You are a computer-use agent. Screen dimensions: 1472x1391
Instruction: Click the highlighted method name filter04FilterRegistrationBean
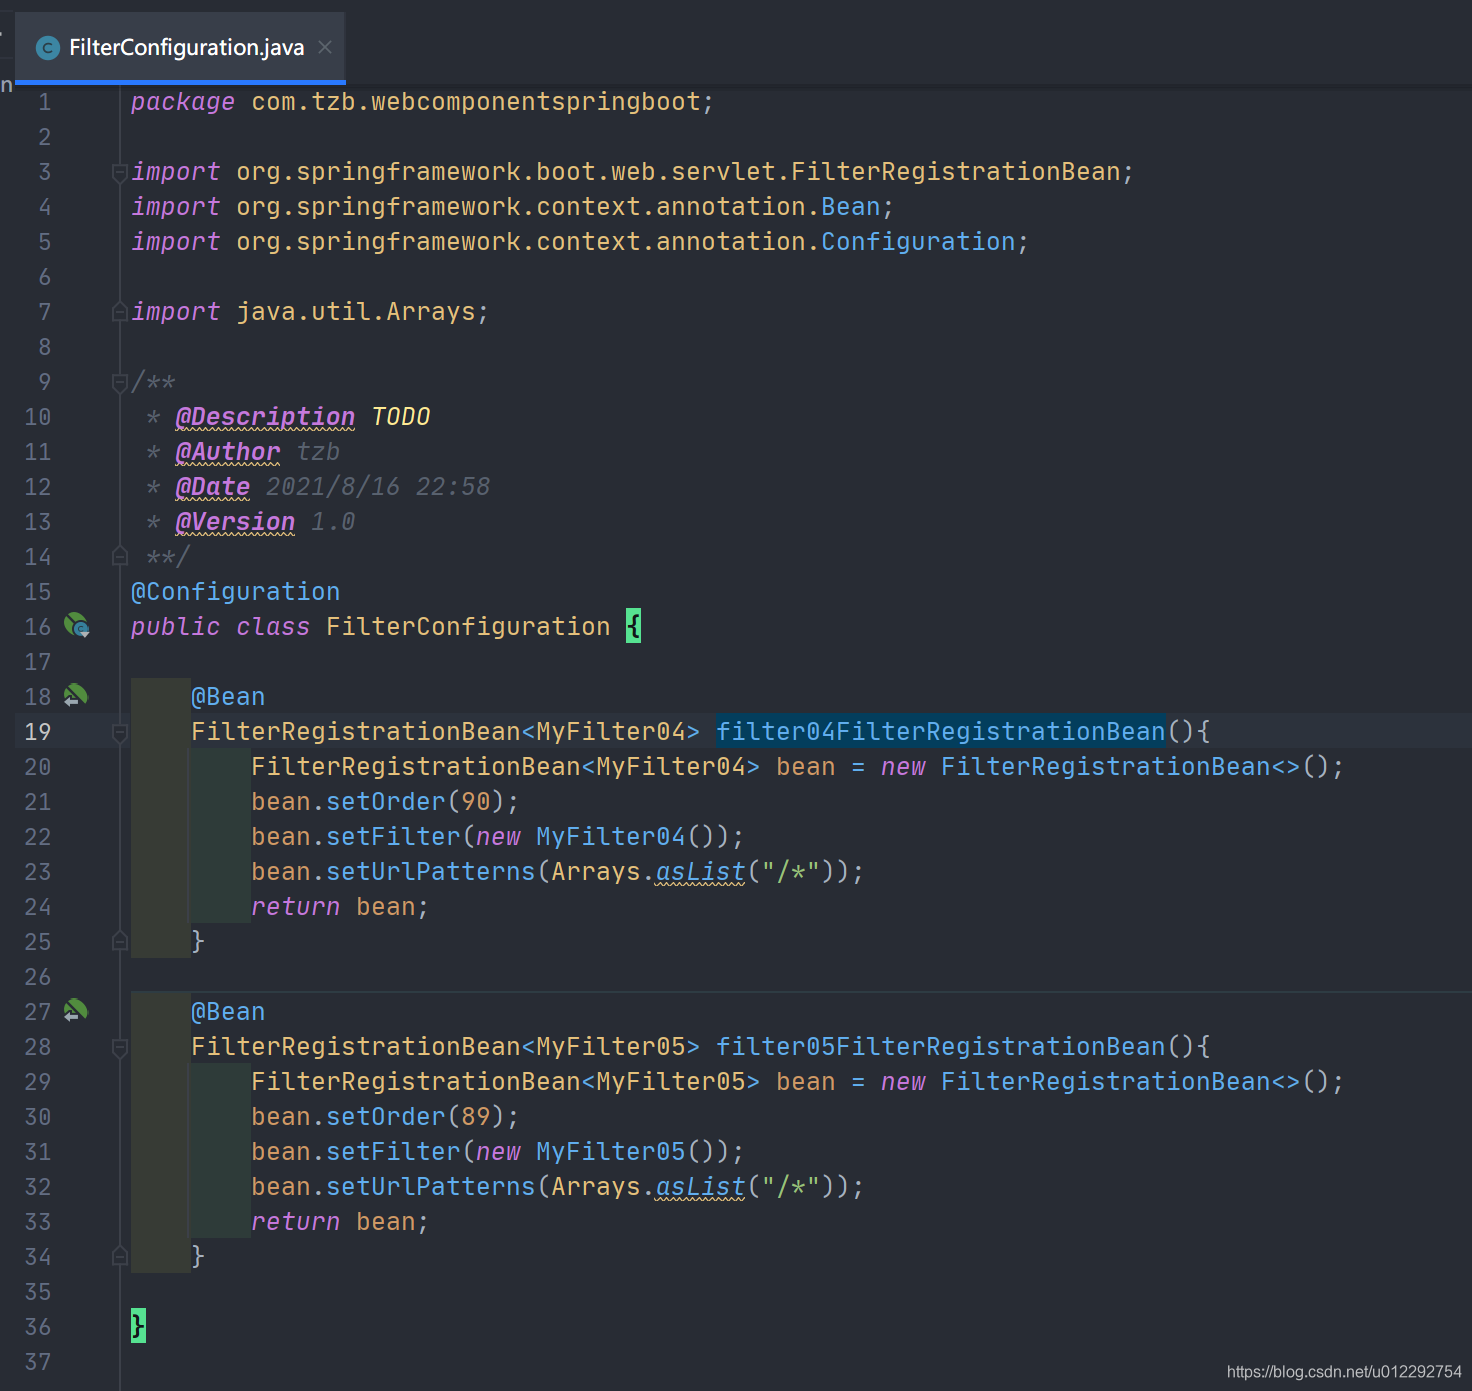[x=941, y=732]
